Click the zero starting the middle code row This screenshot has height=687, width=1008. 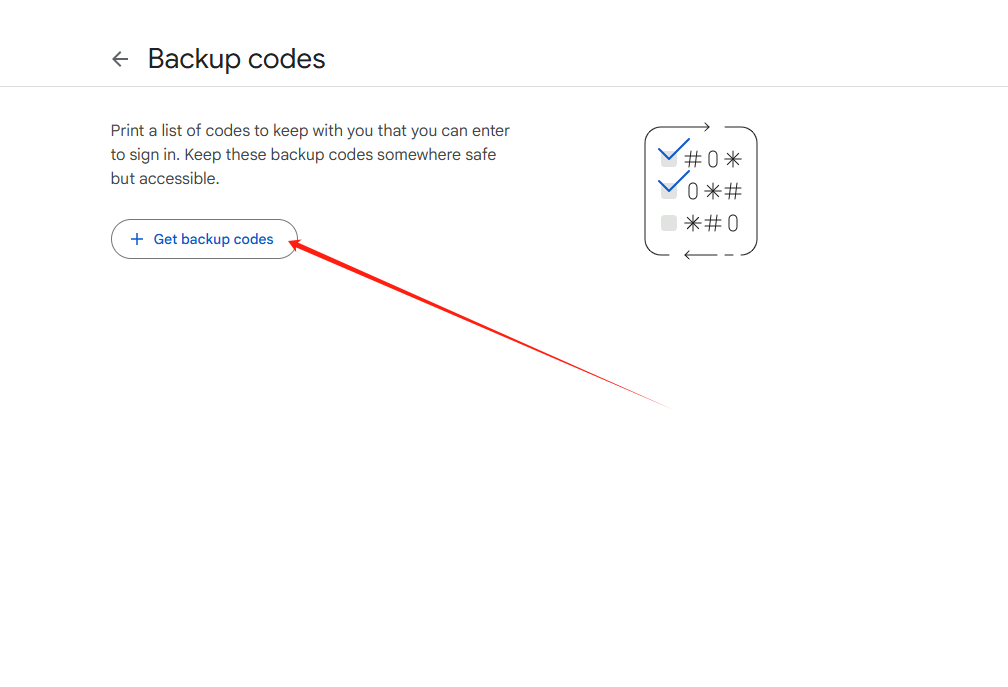tap(693, 192)
